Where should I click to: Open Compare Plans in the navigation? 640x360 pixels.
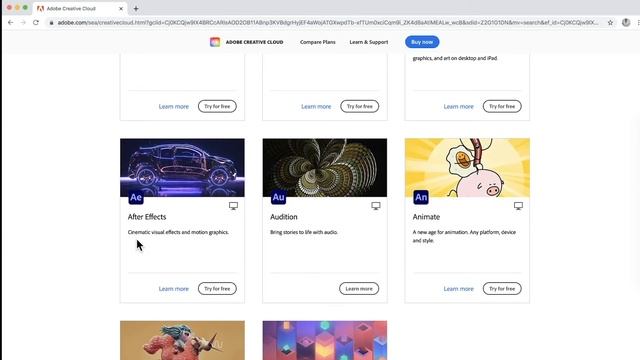tap(318, 42)
